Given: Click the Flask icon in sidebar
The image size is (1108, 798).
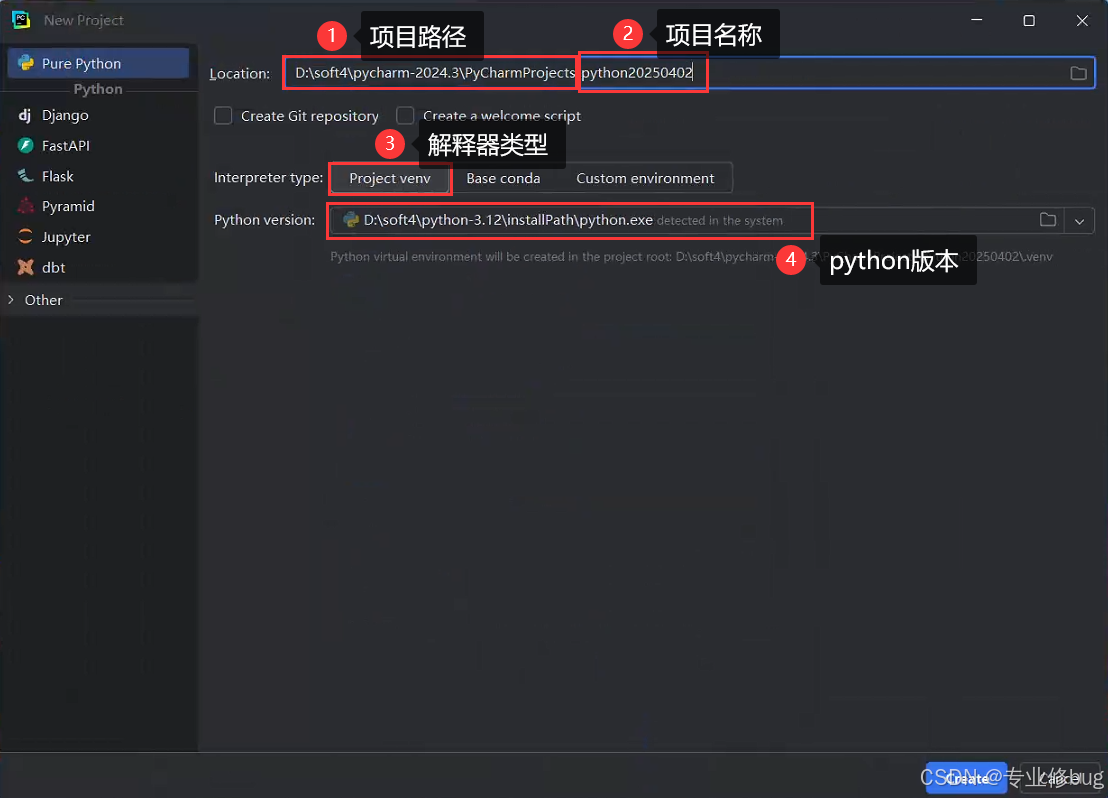Looking at the screenshot, I should (x=25, y=176).
